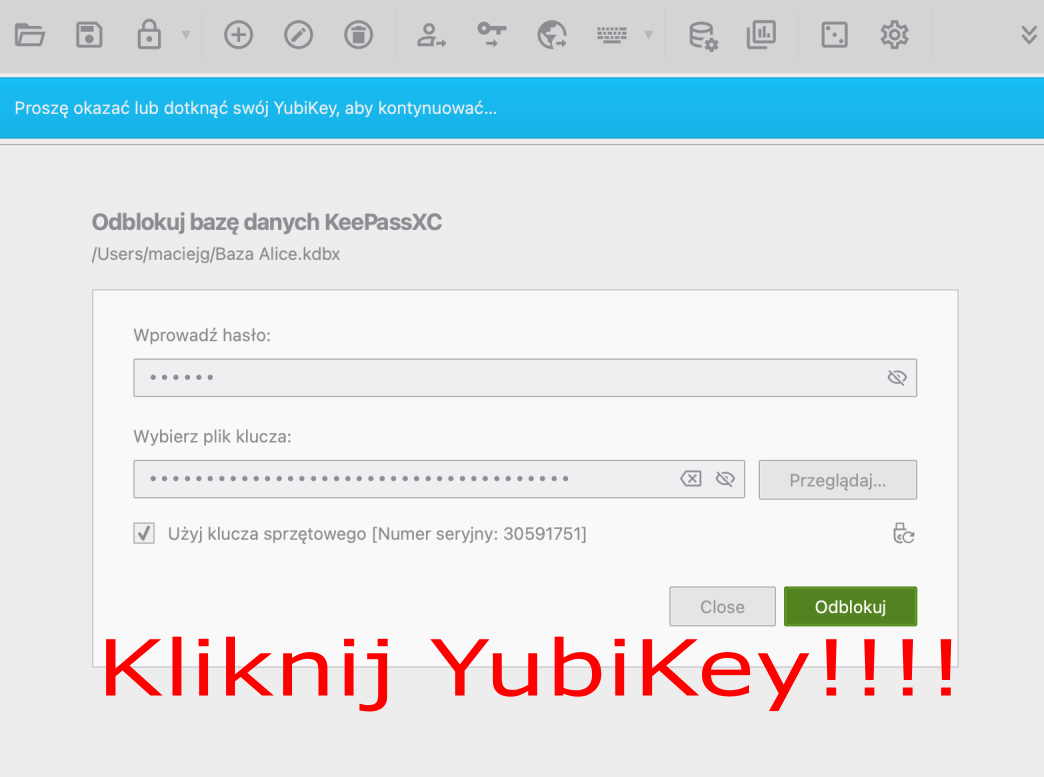Open database using folder icon

tap(30, 35)
